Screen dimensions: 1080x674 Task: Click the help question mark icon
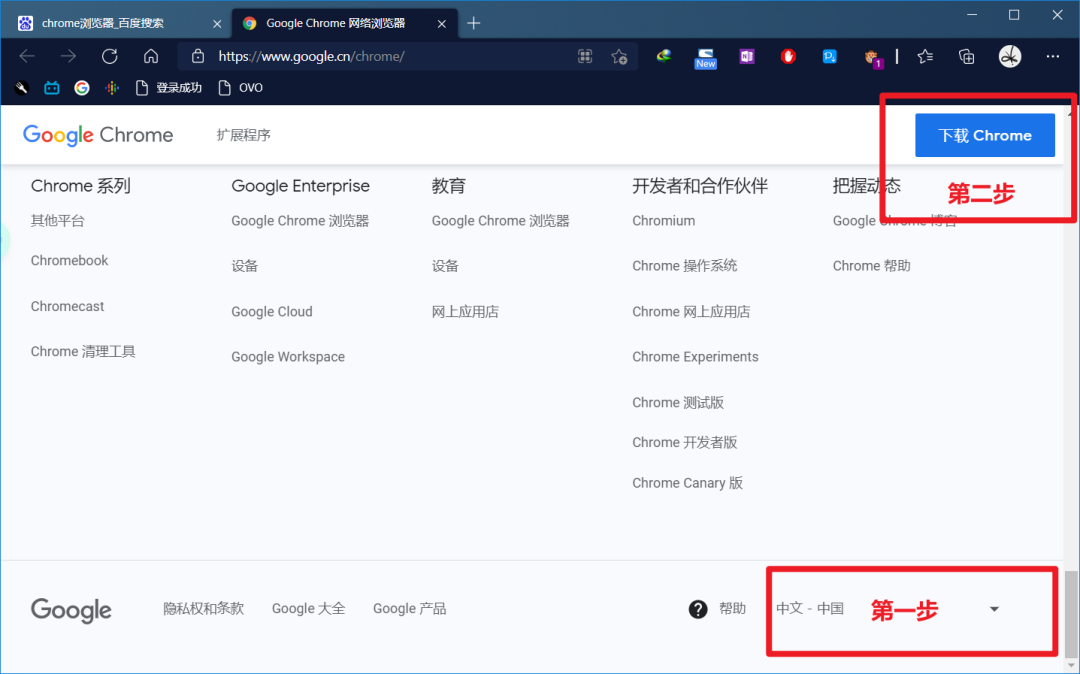pos(698,609)
